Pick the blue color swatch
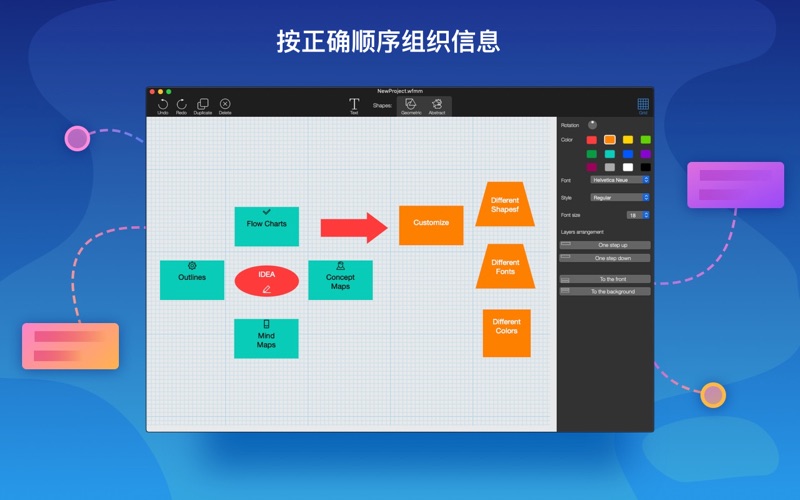This screenshot has height=500, width=800. (628, 154)
